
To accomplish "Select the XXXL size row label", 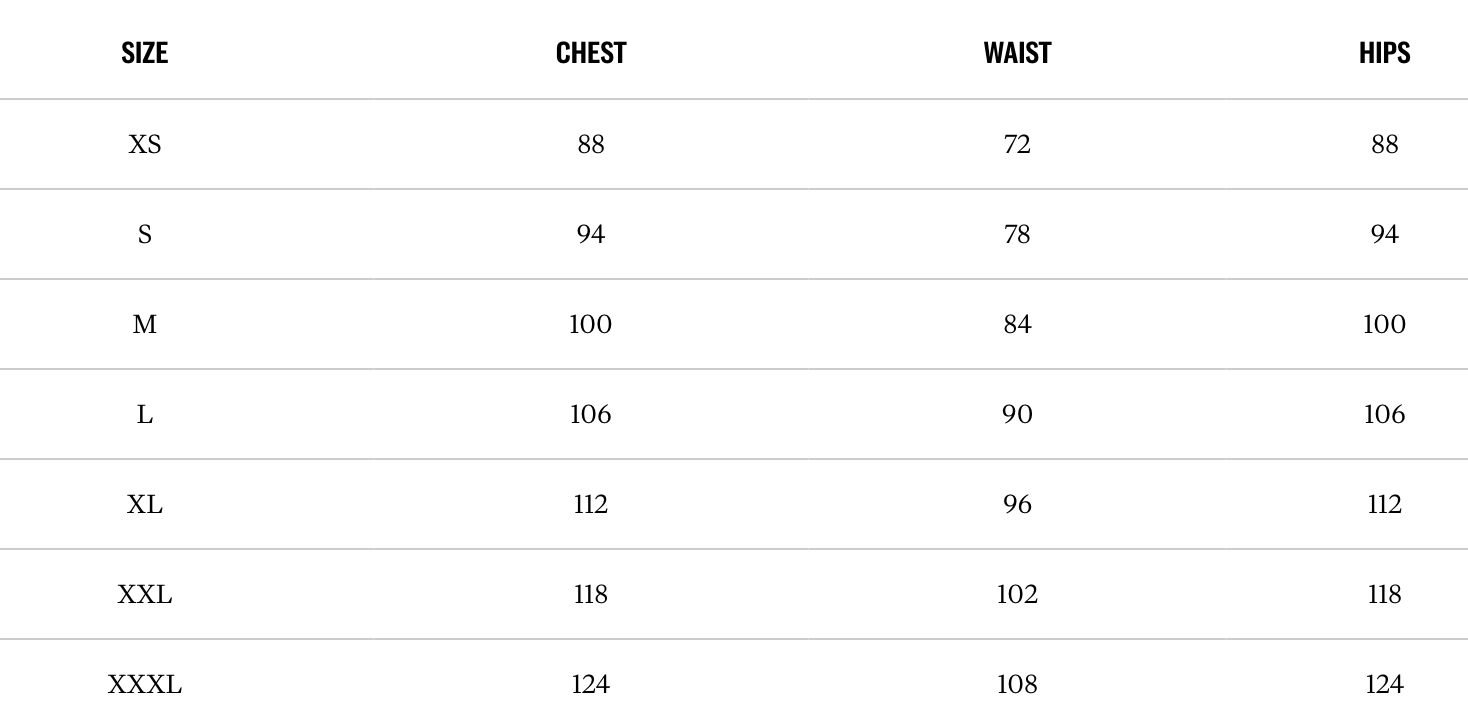I will click(145, 685).
